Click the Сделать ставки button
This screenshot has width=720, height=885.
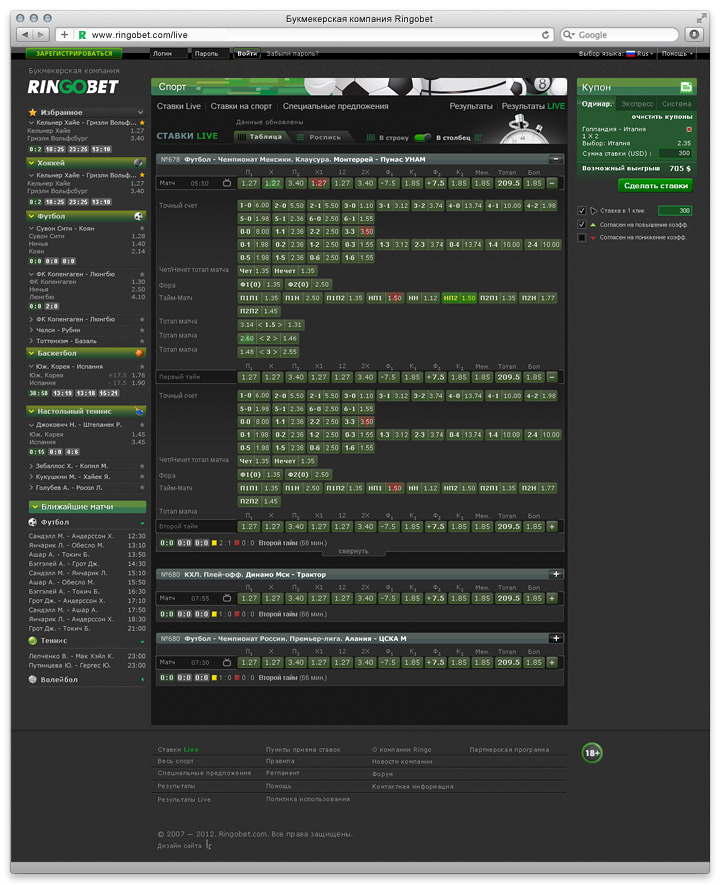[656, 185]
